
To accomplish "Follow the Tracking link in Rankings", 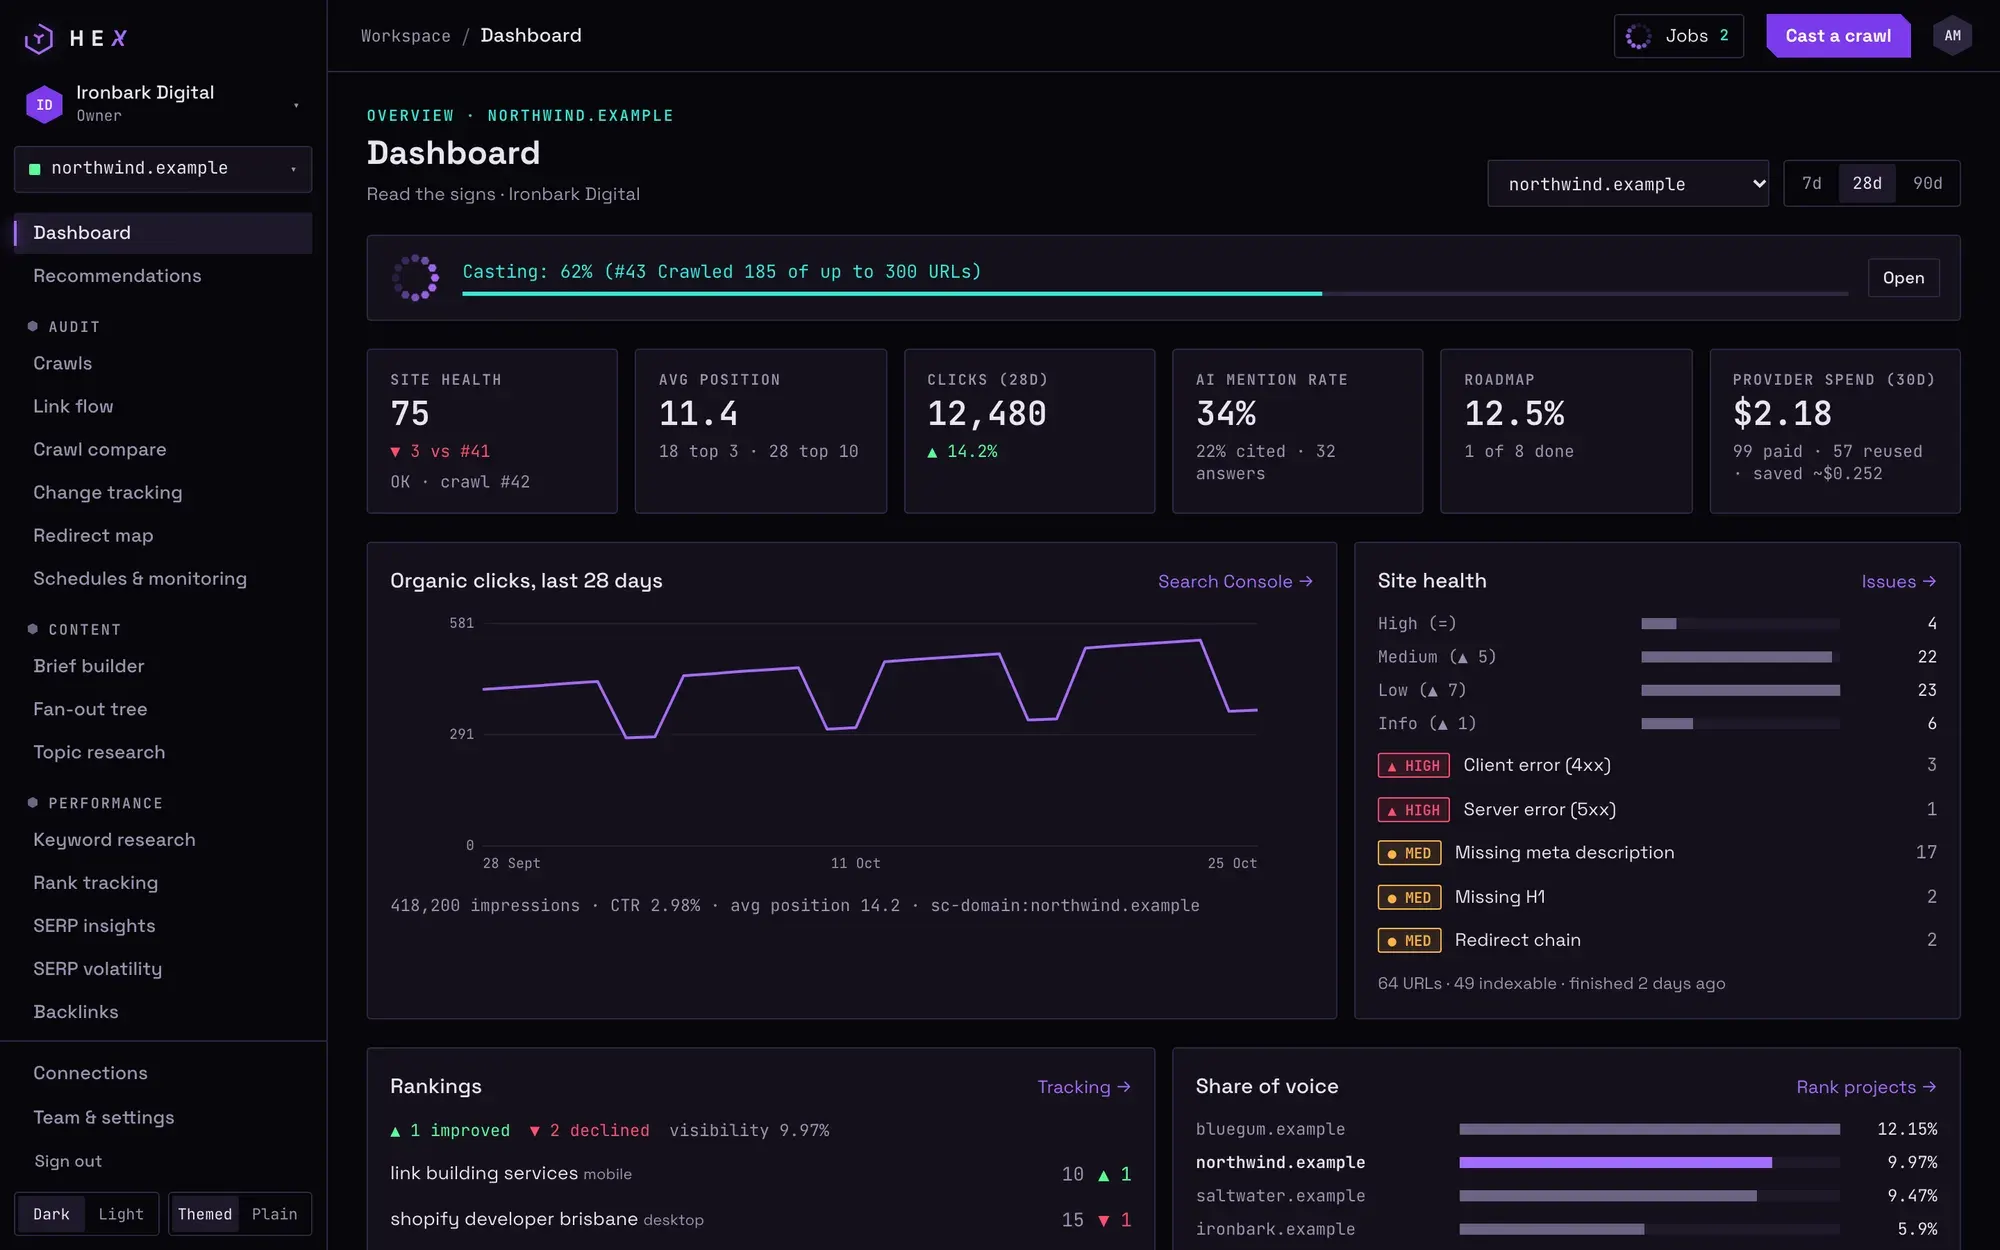I will click(1084, 1087).
